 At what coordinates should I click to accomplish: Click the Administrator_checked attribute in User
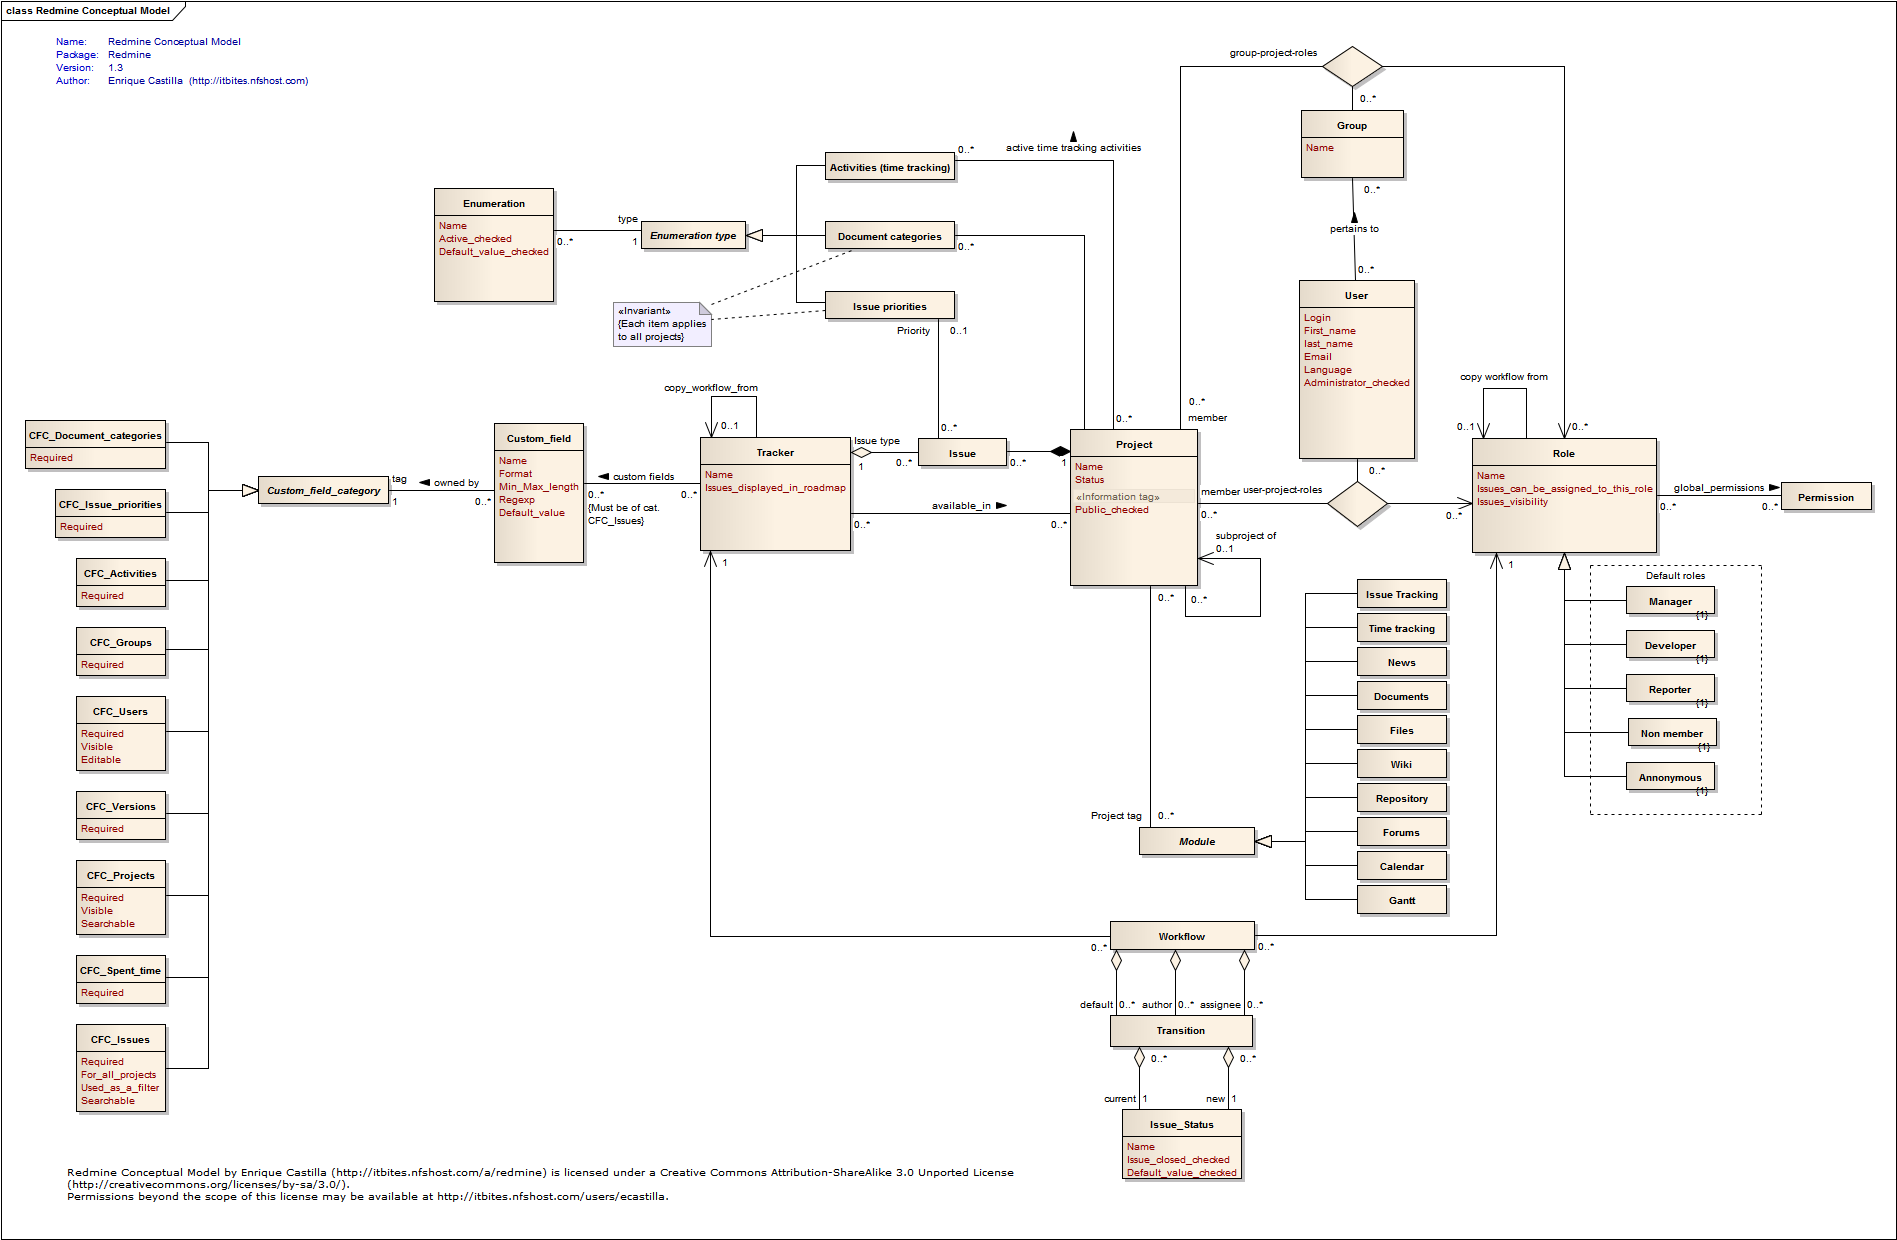1356,383
